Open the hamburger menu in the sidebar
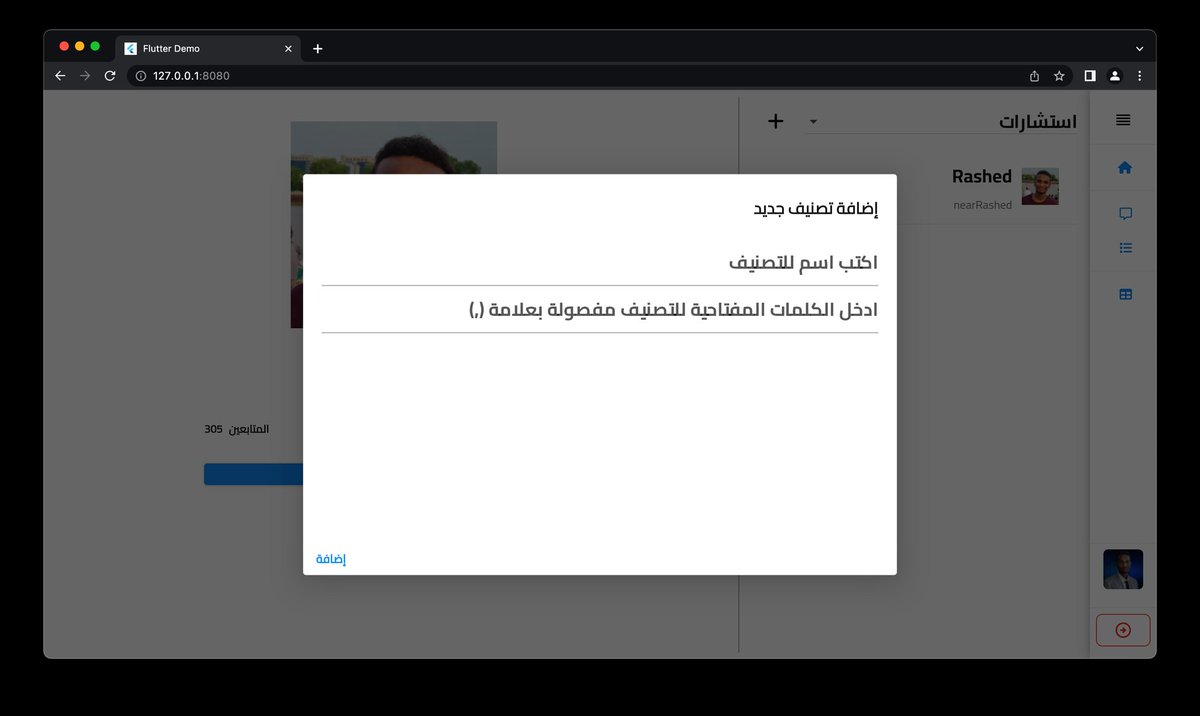The image size is (1200, 716). tap(1123, 120)
